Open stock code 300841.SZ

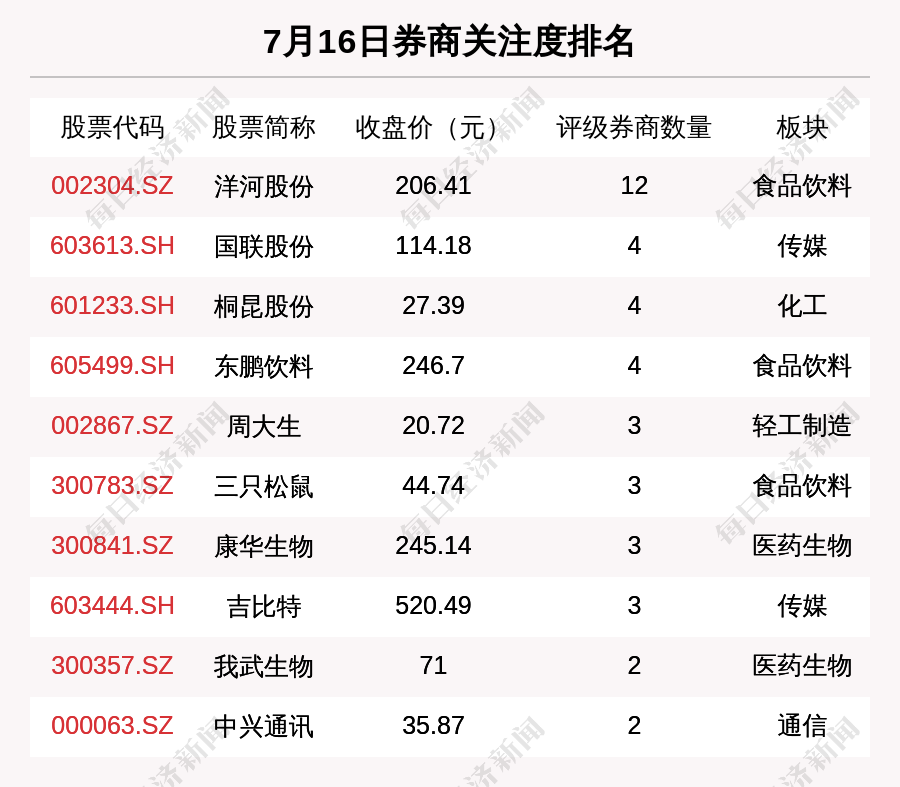(112, 545)
